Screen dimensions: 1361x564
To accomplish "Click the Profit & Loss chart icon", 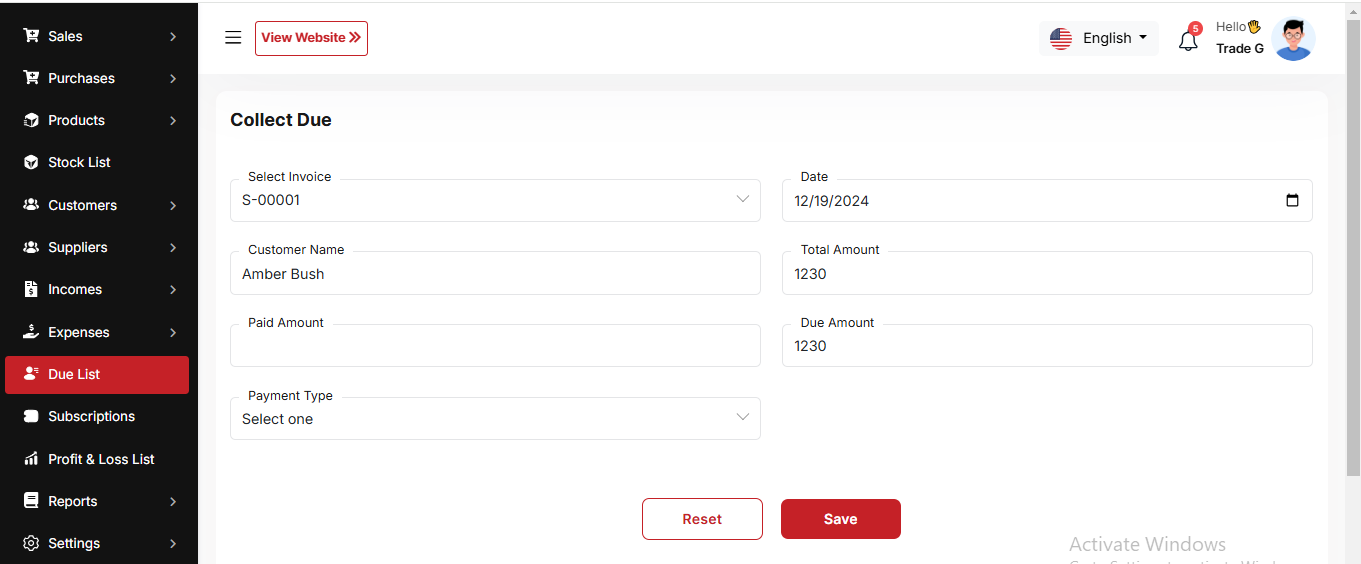I will point(31,459).
